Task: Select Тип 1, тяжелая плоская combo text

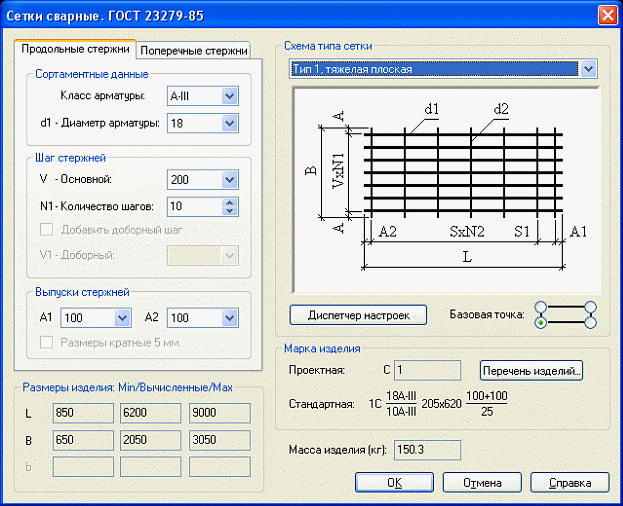Action: (x=434, y=69)
